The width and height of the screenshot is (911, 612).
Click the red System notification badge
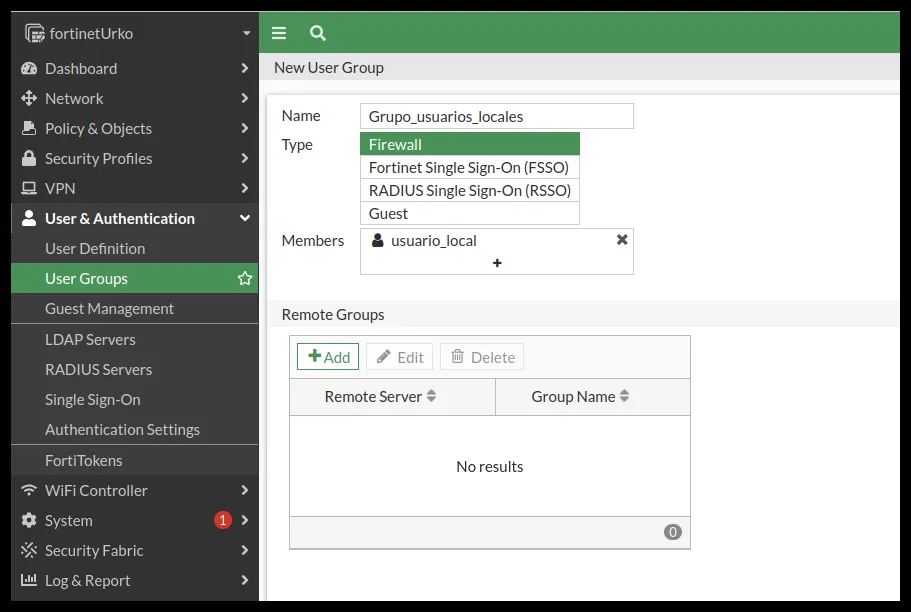coord(223,520)
